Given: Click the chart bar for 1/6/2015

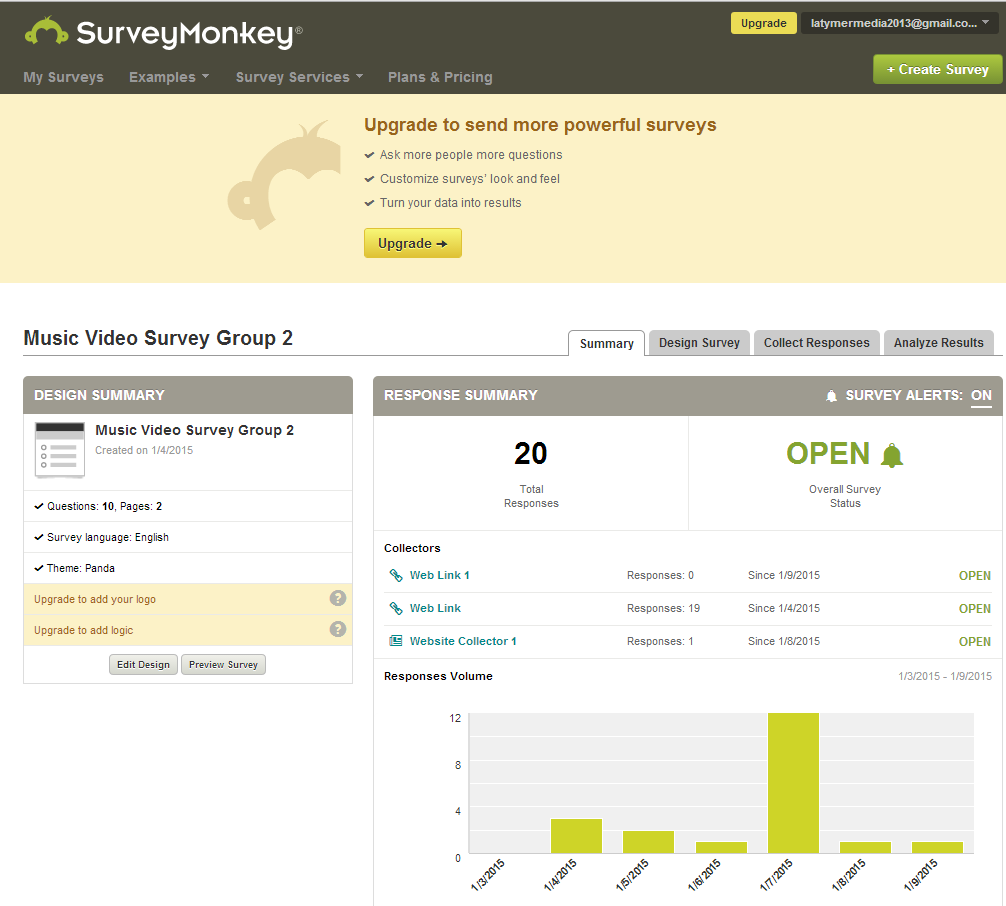Looking at the screenshot, I should click(x=721, y=848).
